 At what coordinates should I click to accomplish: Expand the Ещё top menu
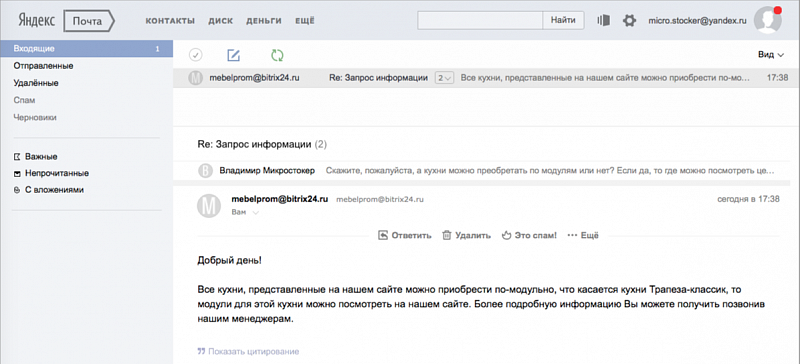(x=305, y=21)
